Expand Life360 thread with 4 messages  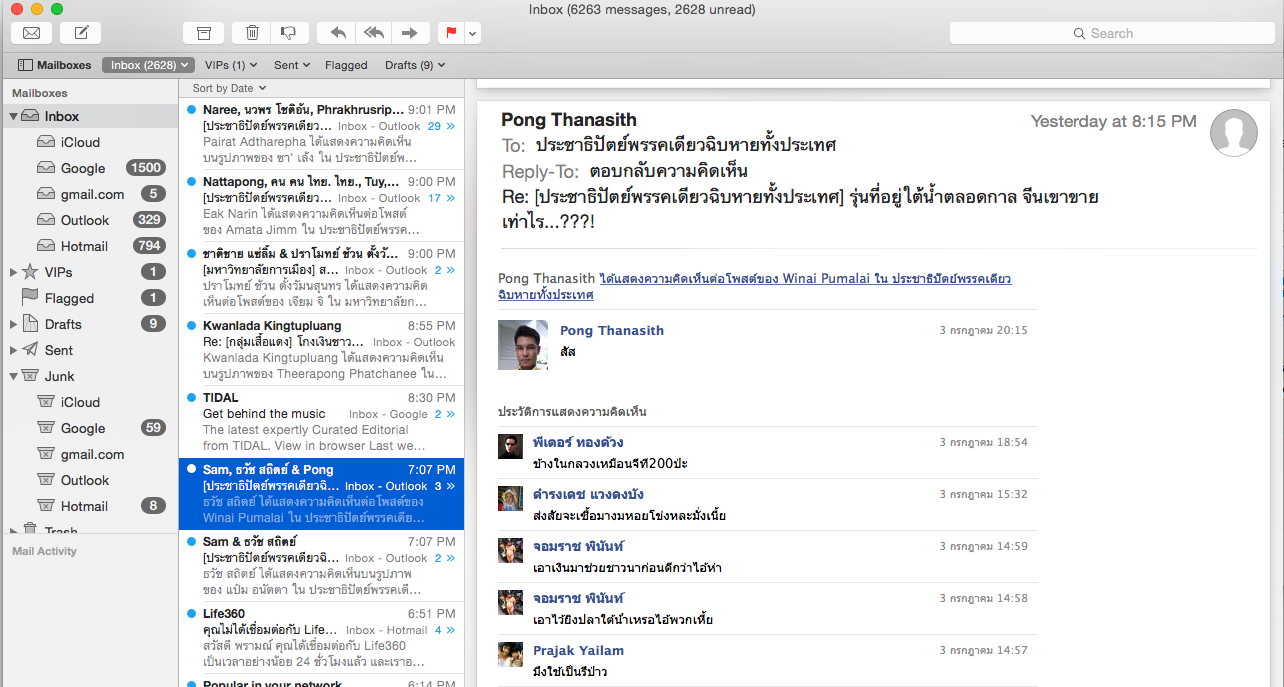point(450,630)
